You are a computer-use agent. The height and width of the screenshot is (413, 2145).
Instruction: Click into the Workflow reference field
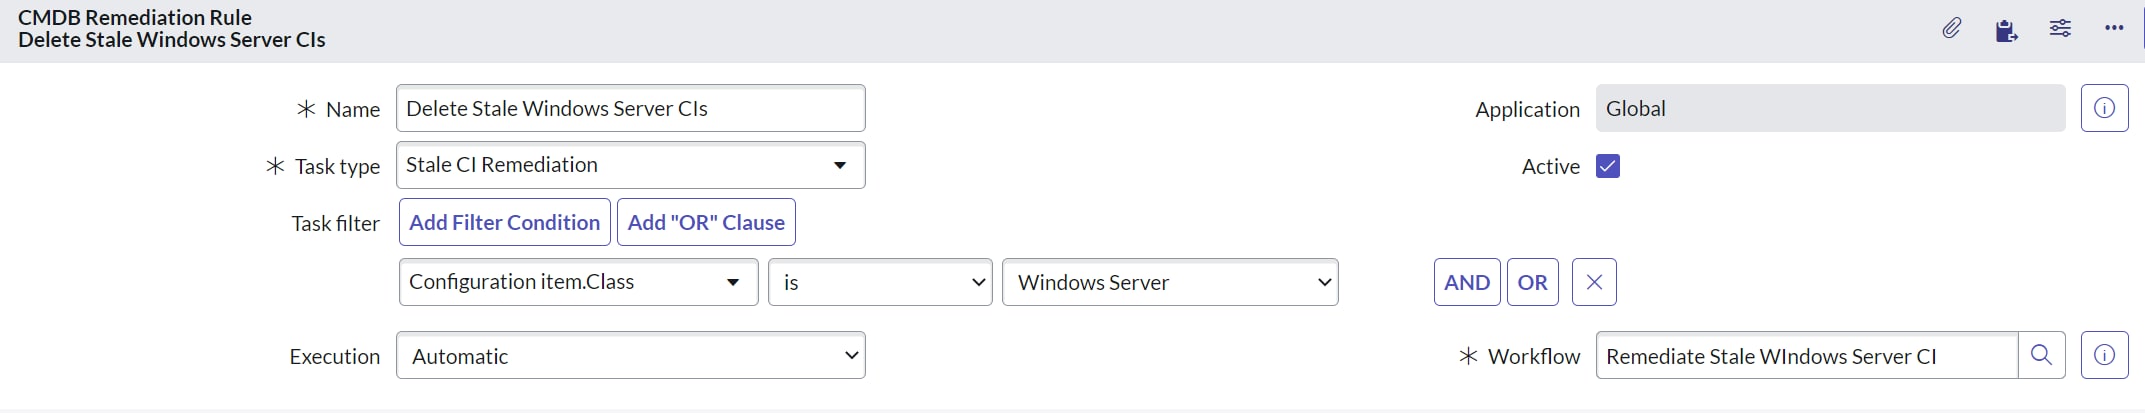[1807, 355]
